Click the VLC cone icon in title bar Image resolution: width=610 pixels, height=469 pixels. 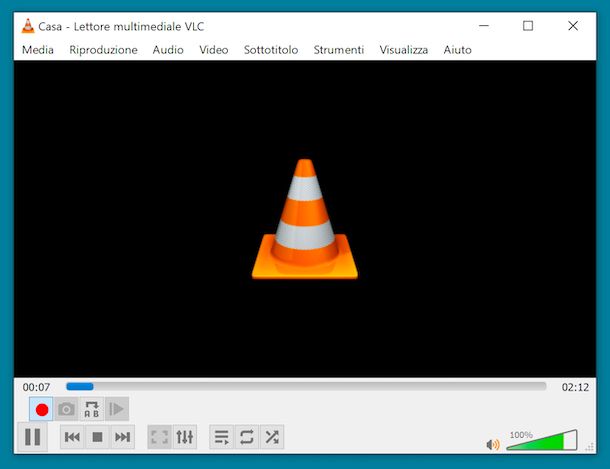(28, 26)
